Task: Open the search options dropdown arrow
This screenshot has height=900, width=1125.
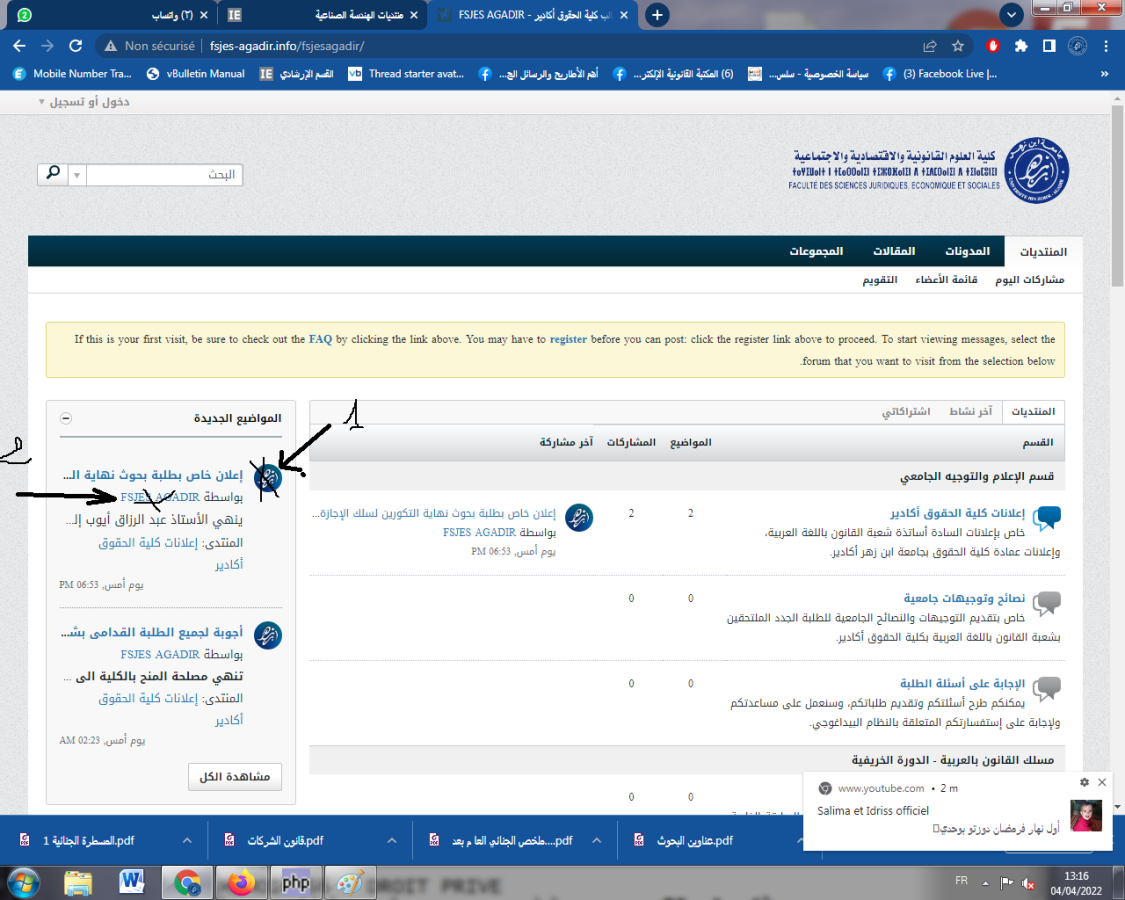Action: tap(77, 174)
